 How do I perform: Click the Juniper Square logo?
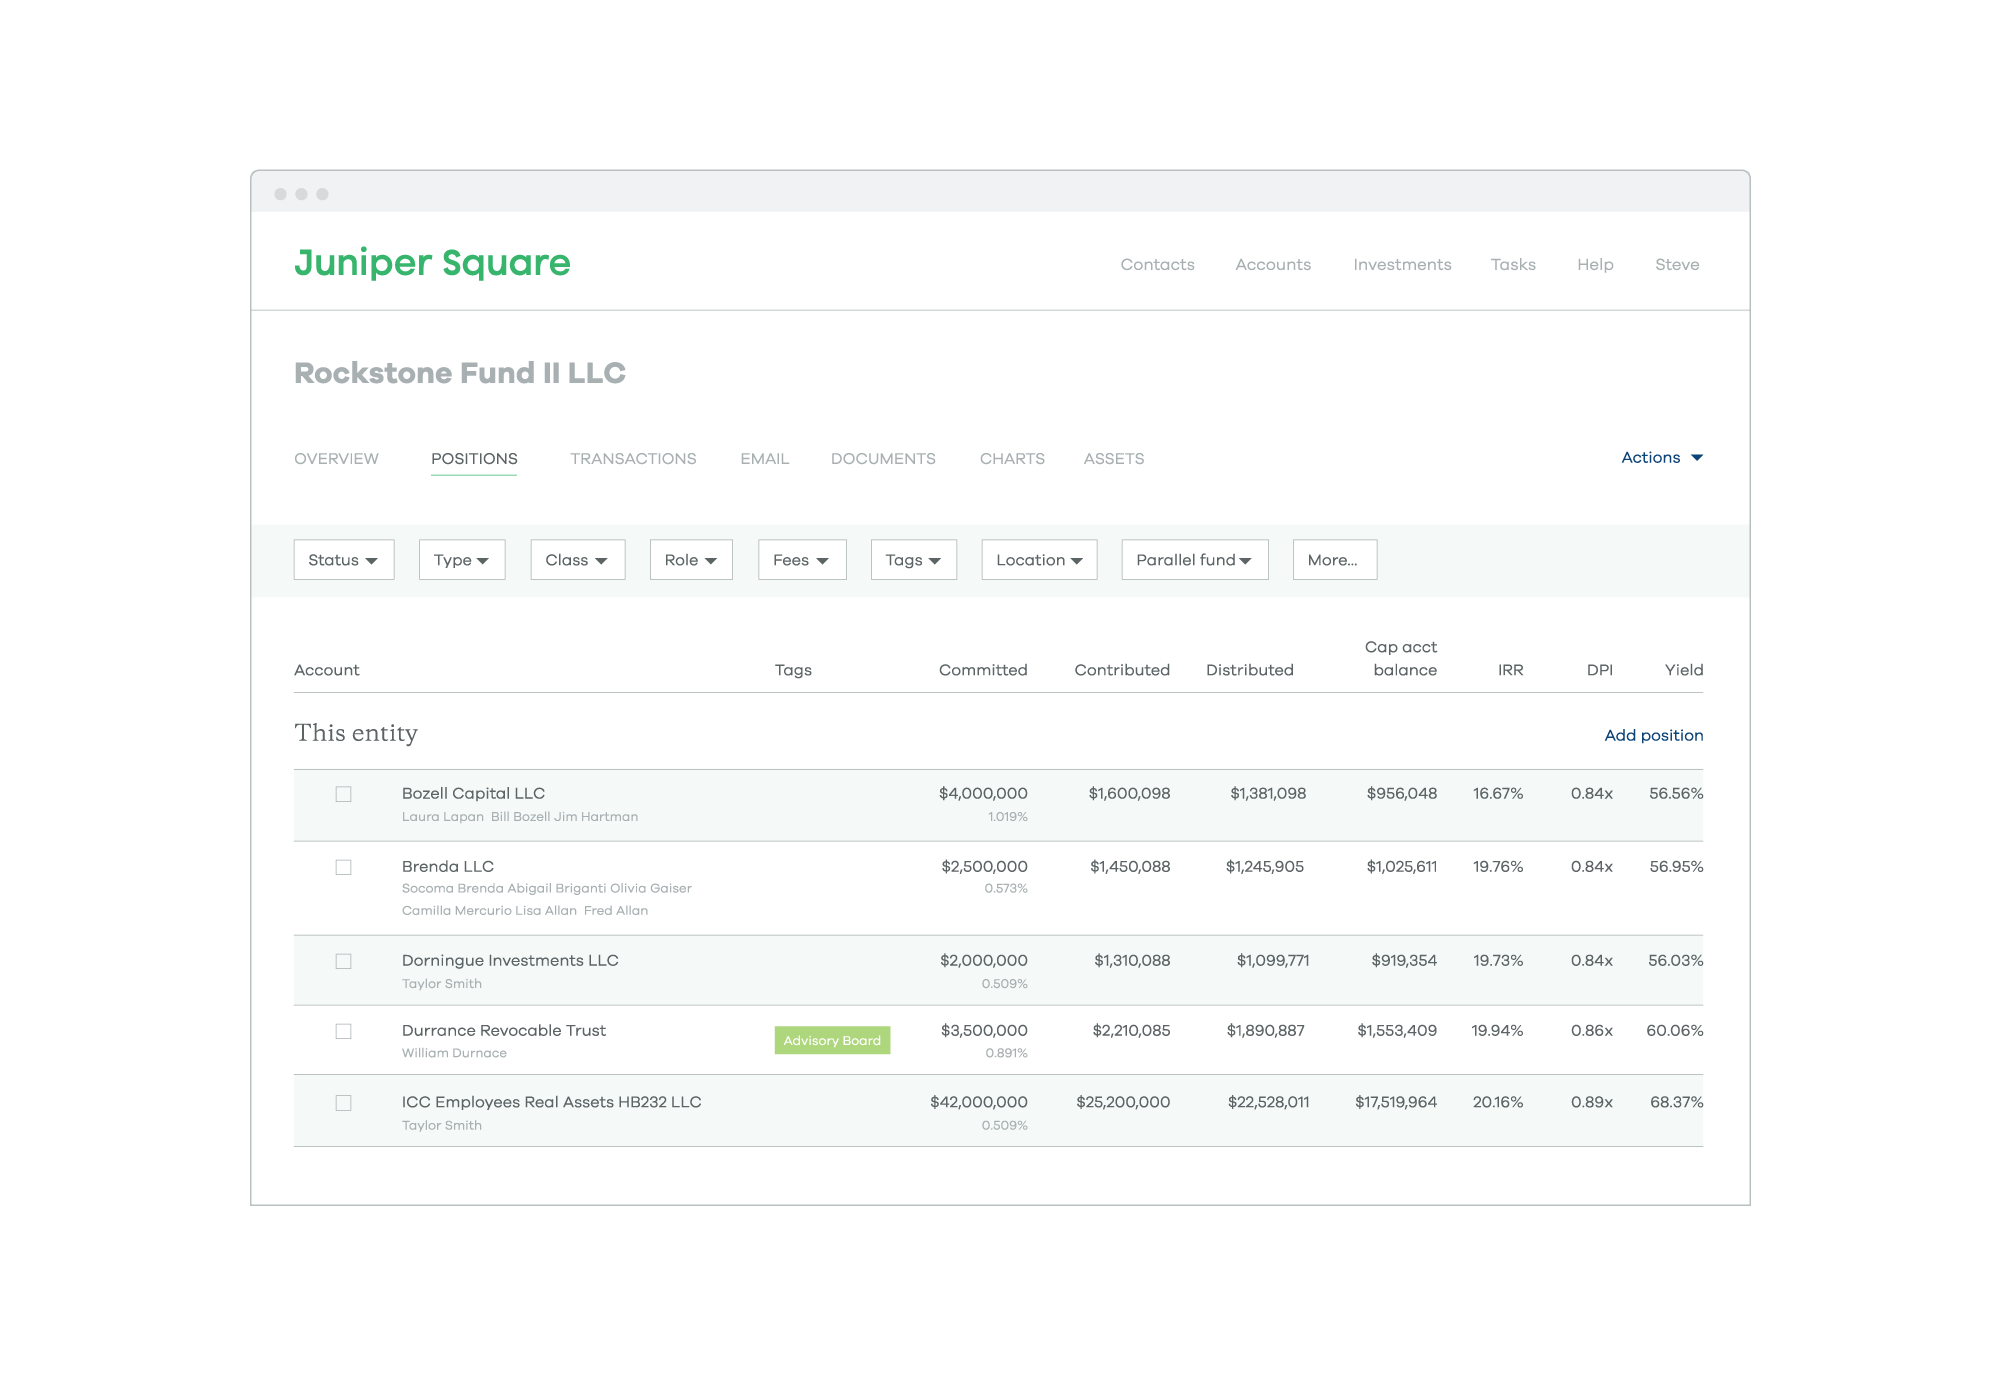coord(432,263)
